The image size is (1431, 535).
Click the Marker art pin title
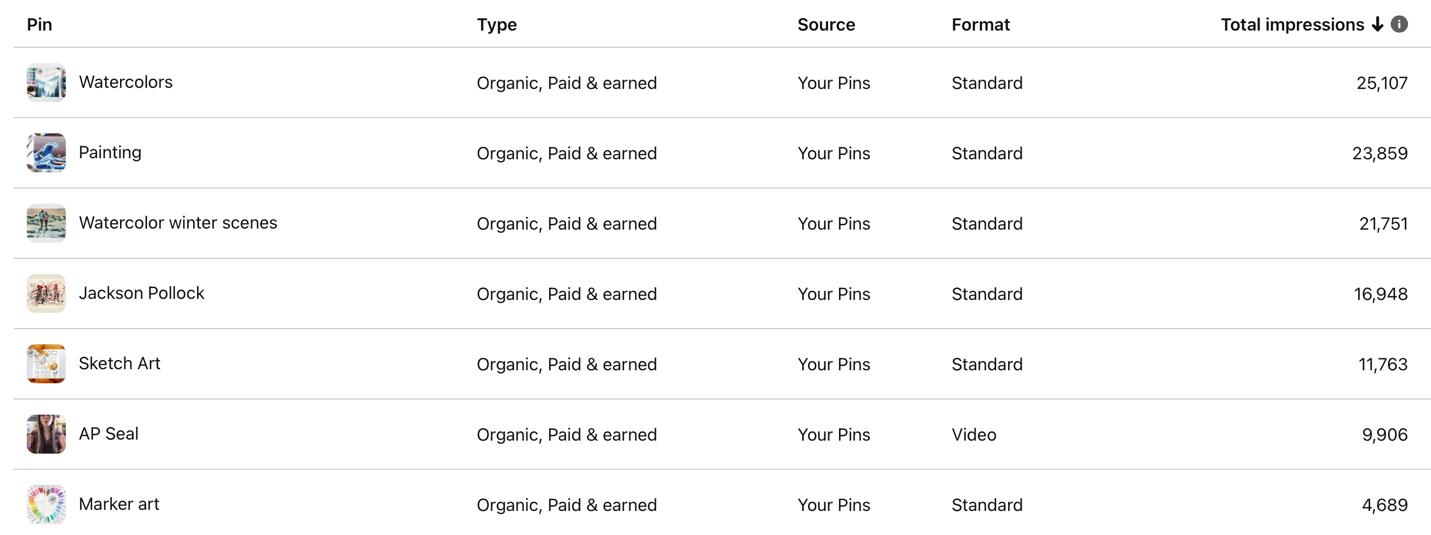[x=119, y=504]
